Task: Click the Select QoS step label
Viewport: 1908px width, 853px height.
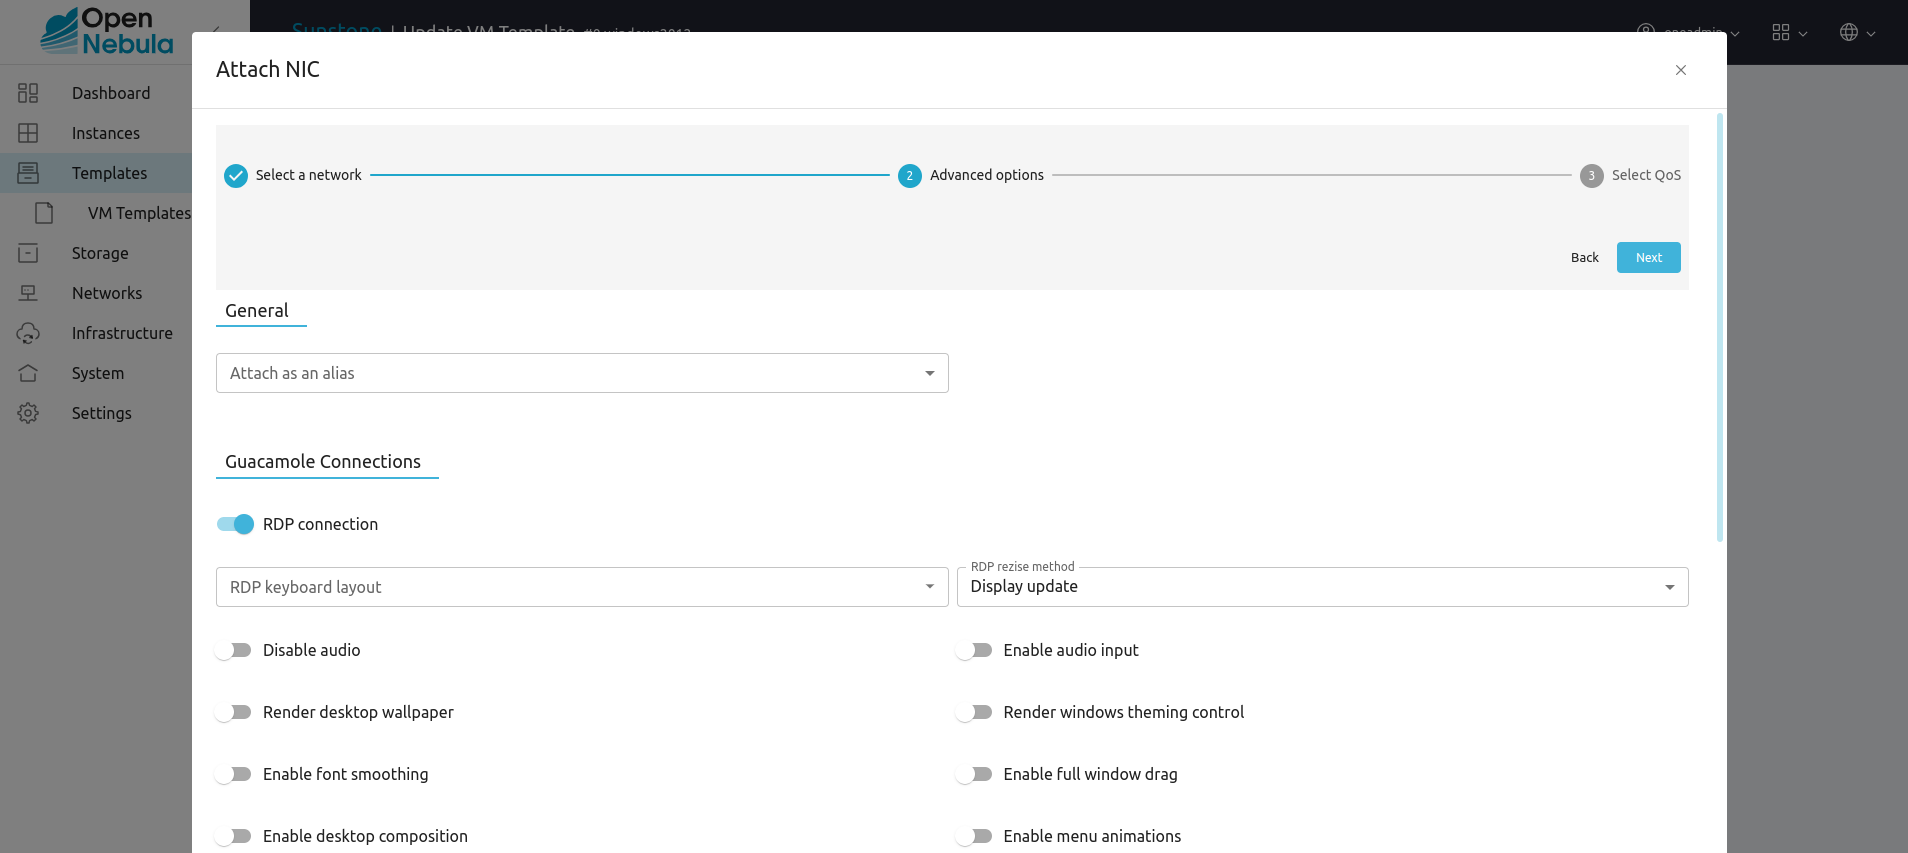Action: [1646, 175]
